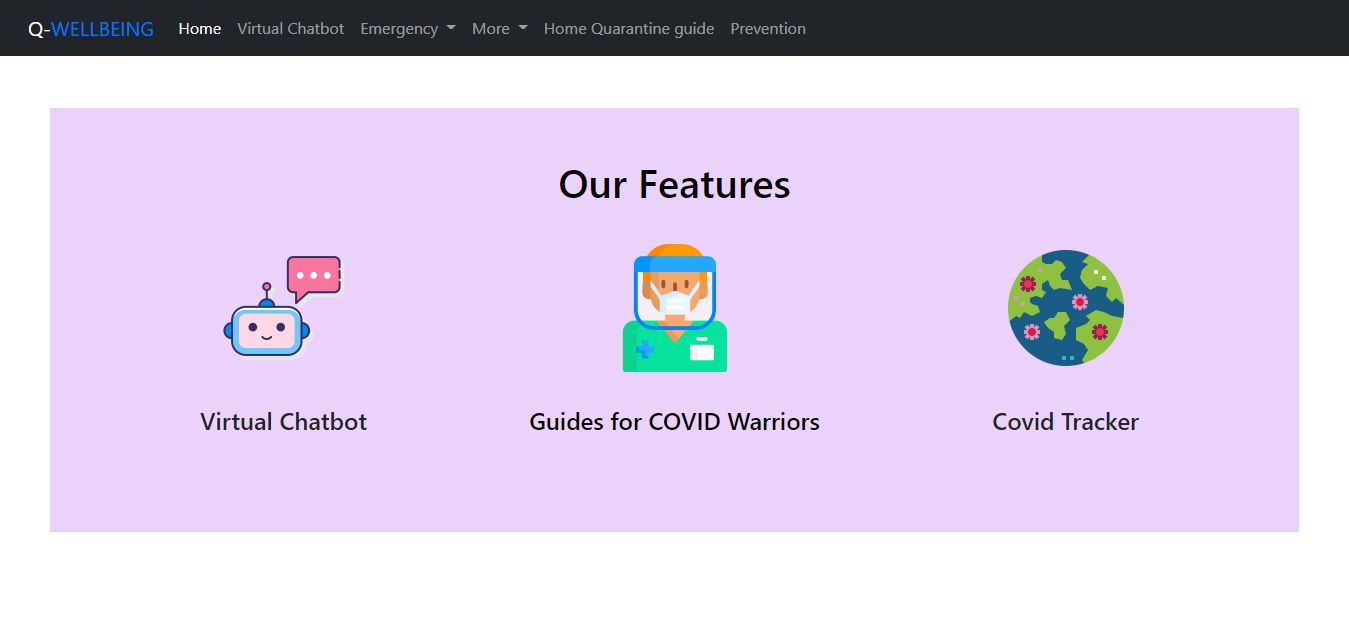Click the Virtual Chatbot nav link
The image size is (1349, 639).
pyautogui.click(x=290, y=29)
